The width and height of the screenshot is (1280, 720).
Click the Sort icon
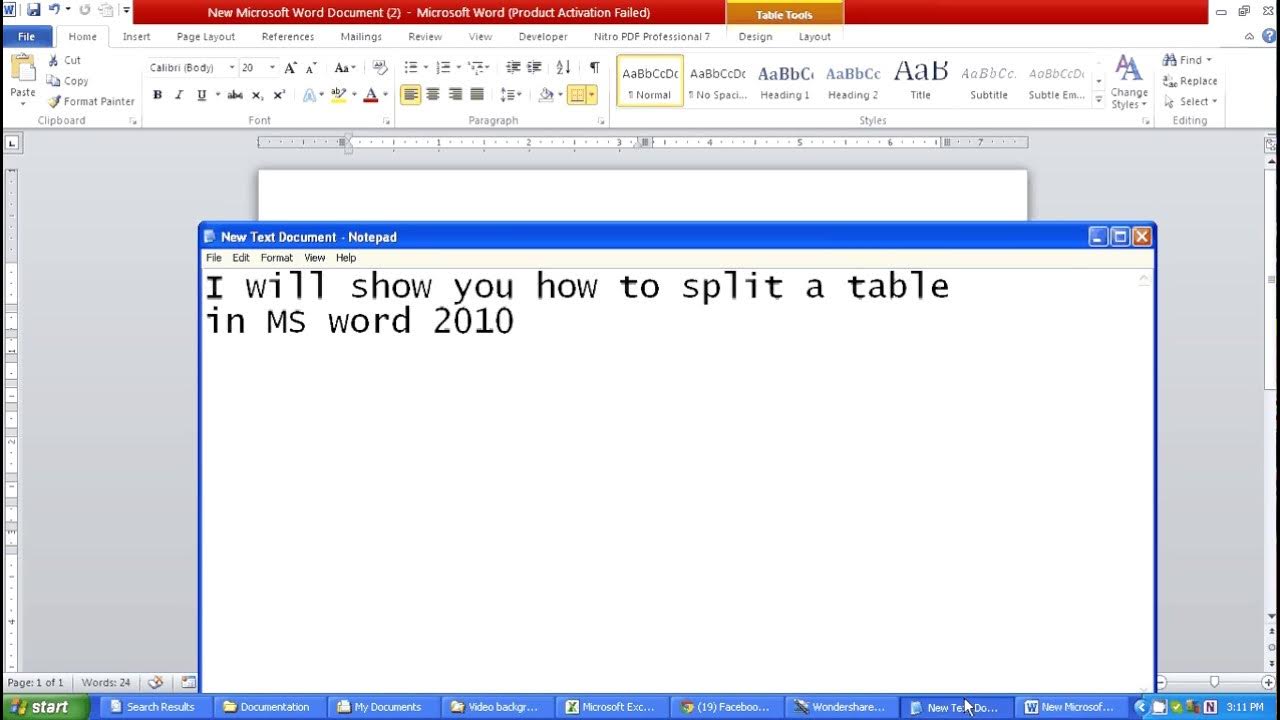[x=563, y=67]
